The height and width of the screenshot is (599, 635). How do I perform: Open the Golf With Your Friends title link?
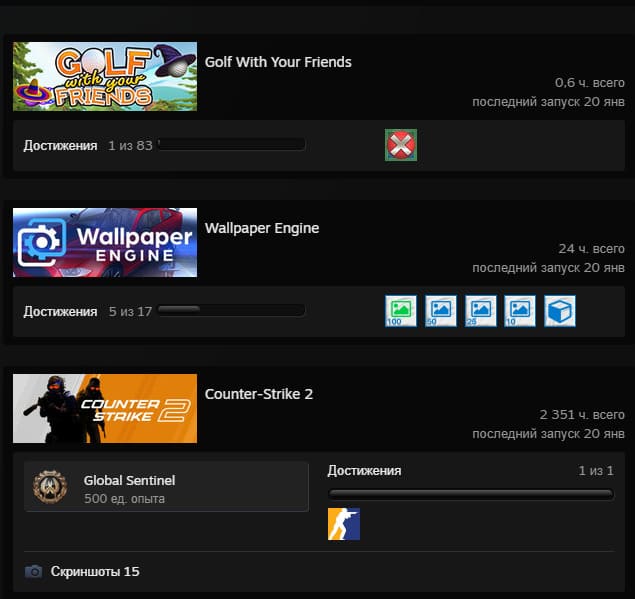278,62
